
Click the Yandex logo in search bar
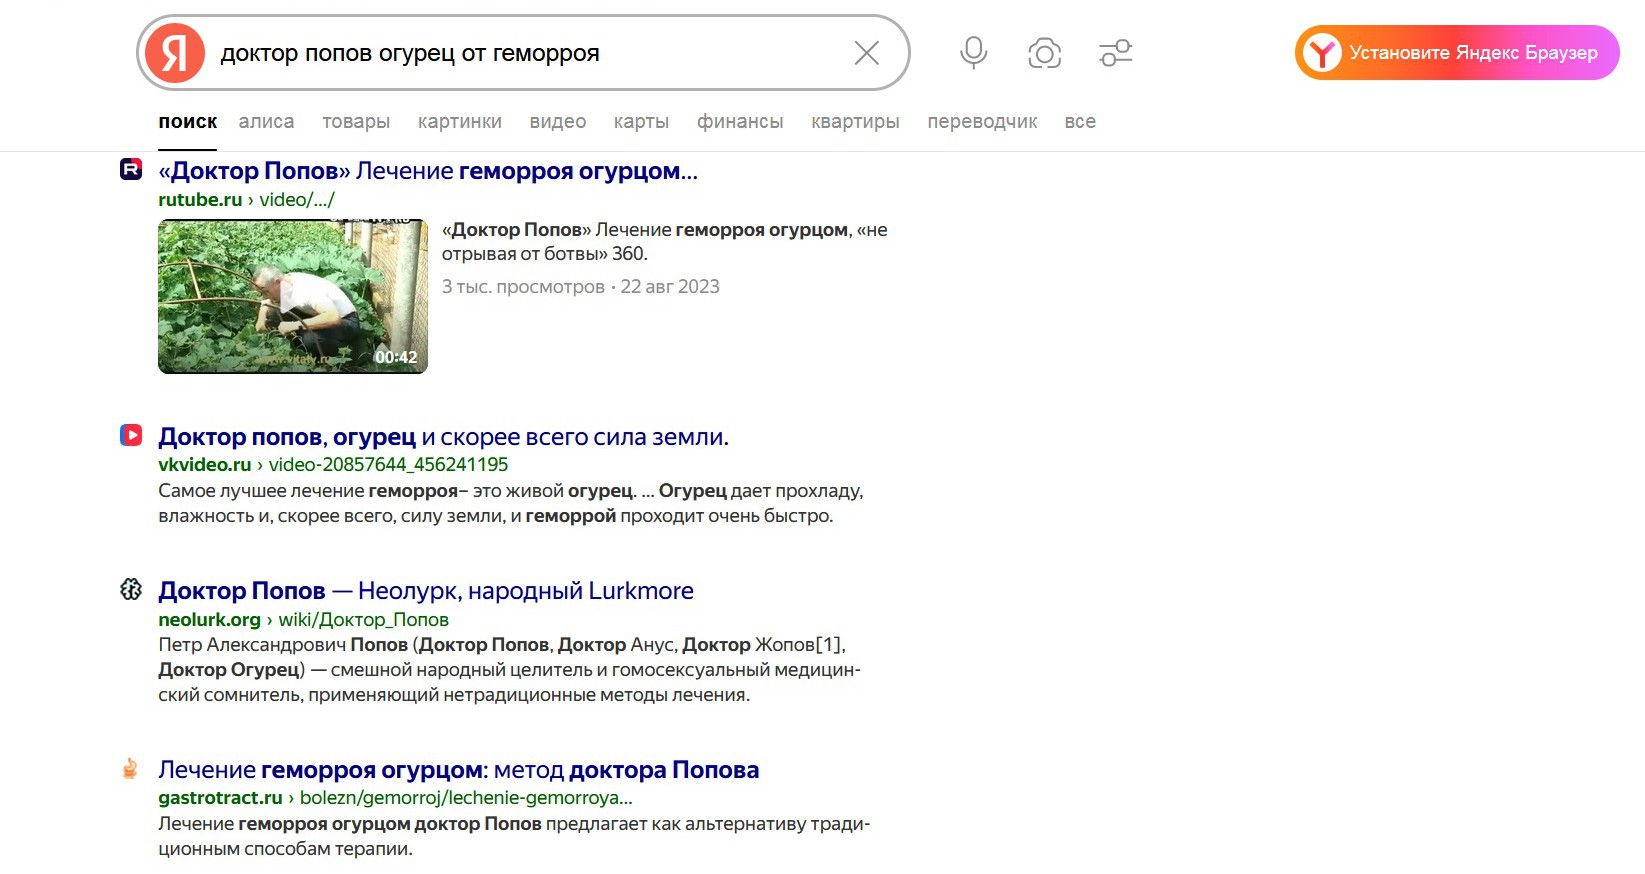point(175,53)
